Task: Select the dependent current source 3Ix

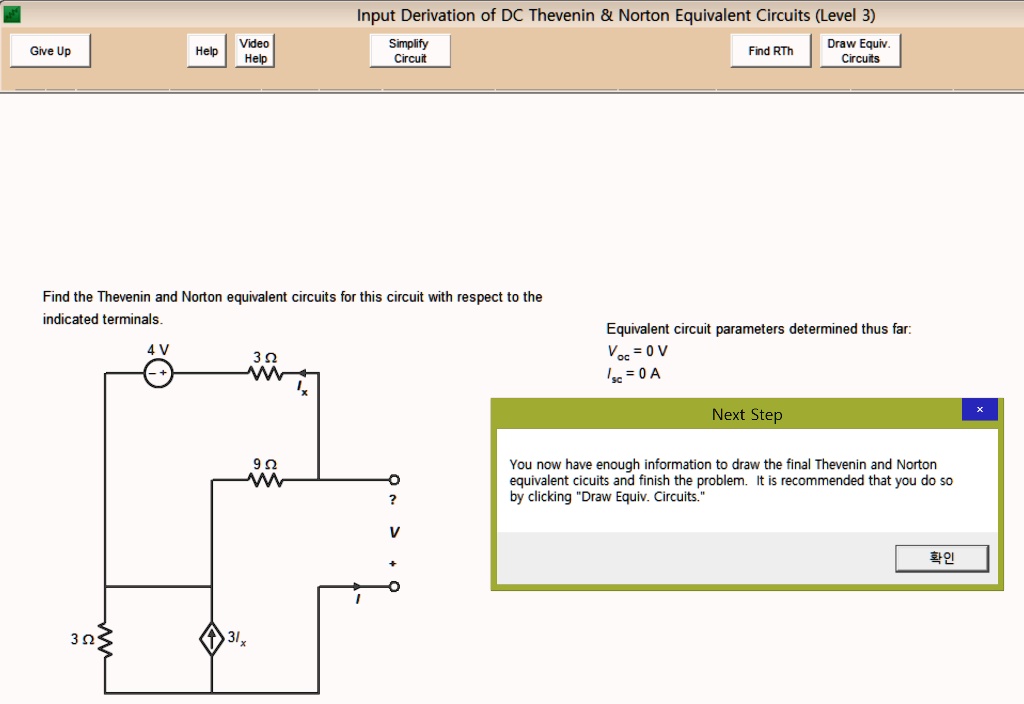Action: [211, 638]
